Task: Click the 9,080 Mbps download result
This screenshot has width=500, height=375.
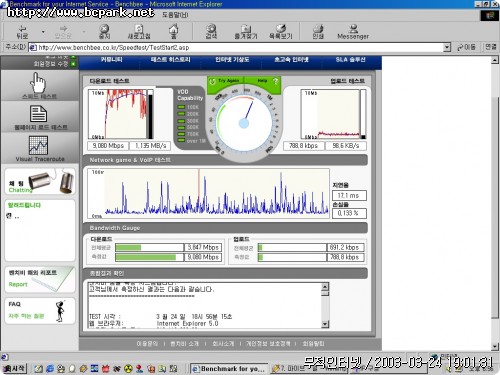Action: [x=108, y=146]
